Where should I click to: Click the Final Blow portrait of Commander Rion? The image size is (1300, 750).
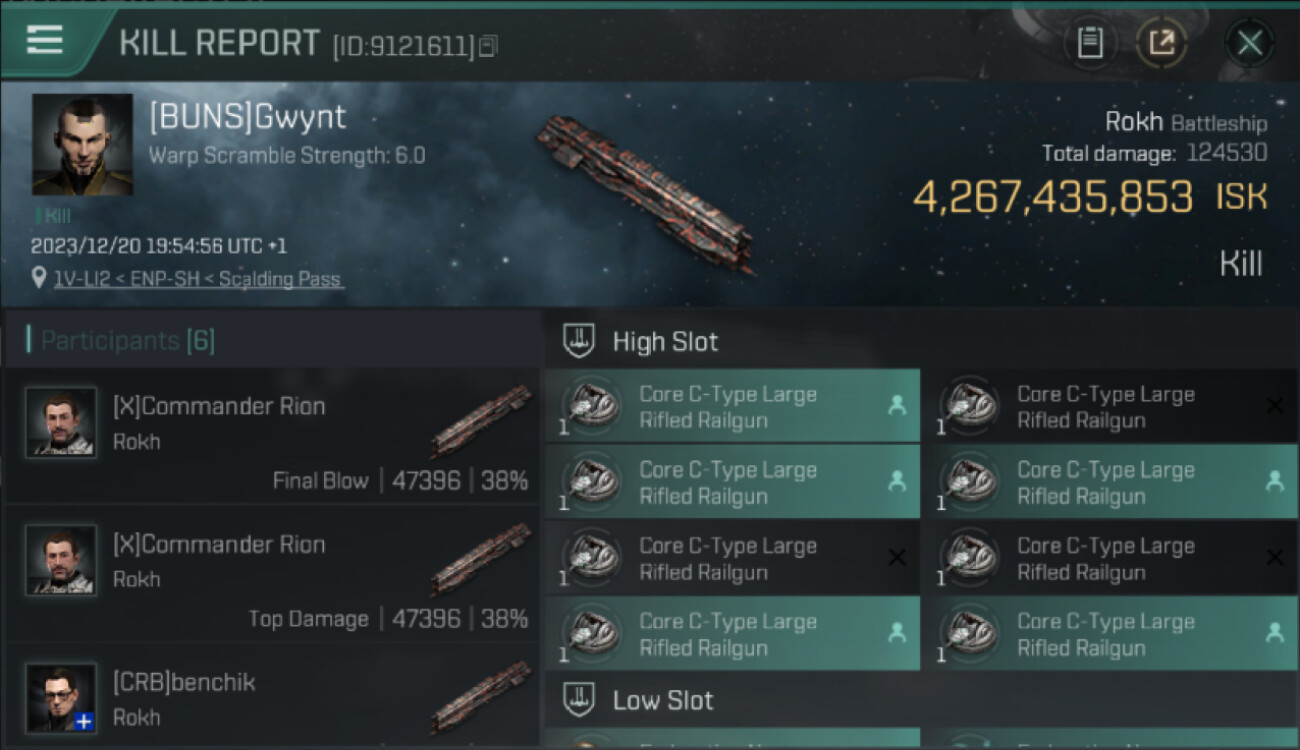(x=61, y=422)
